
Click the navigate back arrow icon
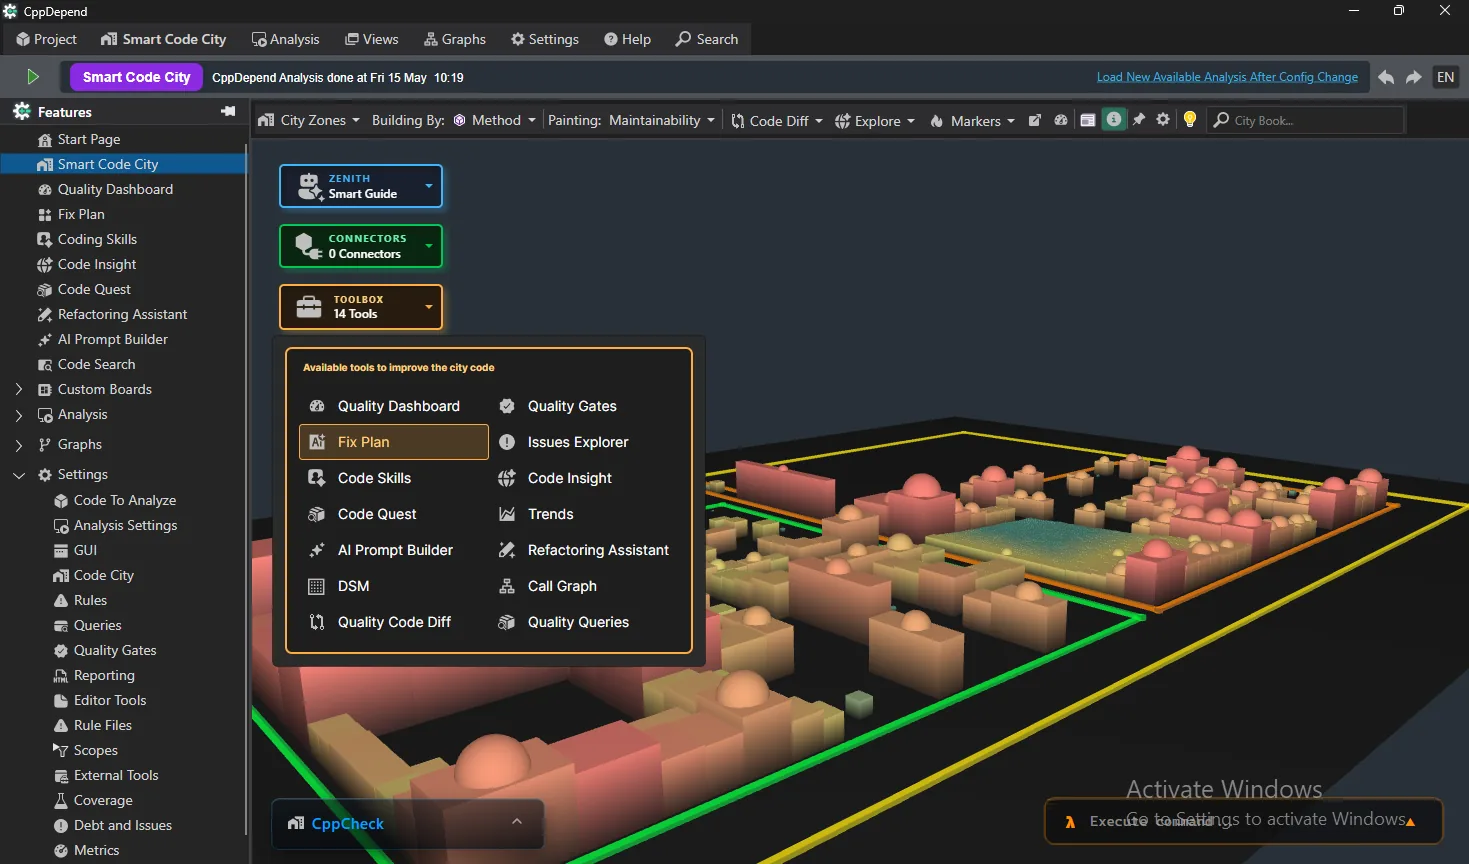click(1386, 77)
